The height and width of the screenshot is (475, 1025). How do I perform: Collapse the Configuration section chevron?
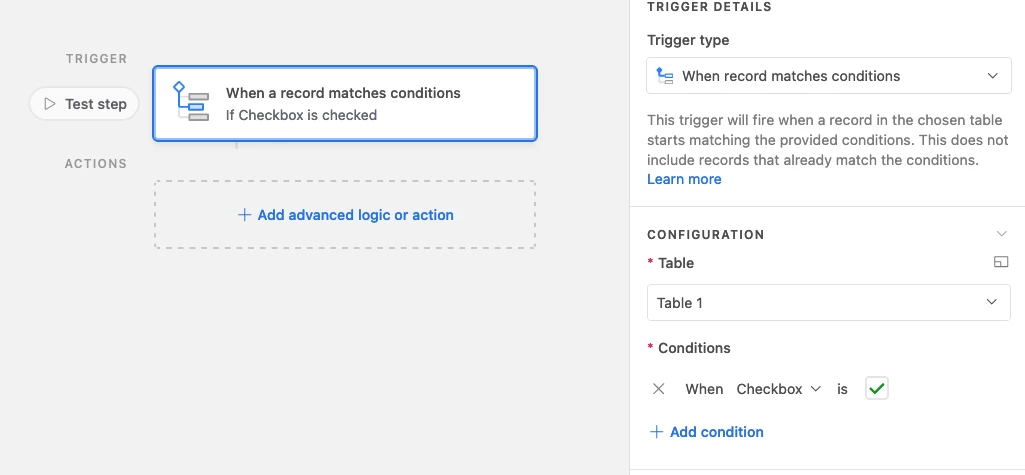tap(1001, 234)
